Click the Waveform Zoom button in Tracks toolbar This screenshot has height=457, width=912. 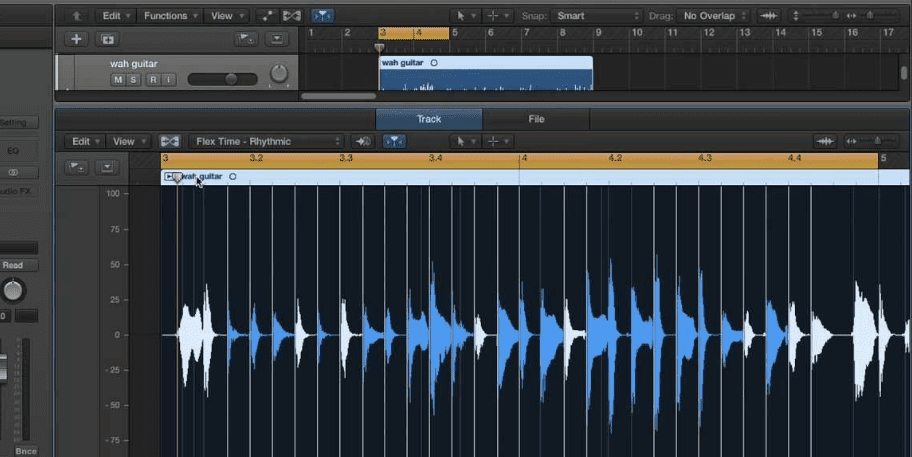click(x=769, y=16)
